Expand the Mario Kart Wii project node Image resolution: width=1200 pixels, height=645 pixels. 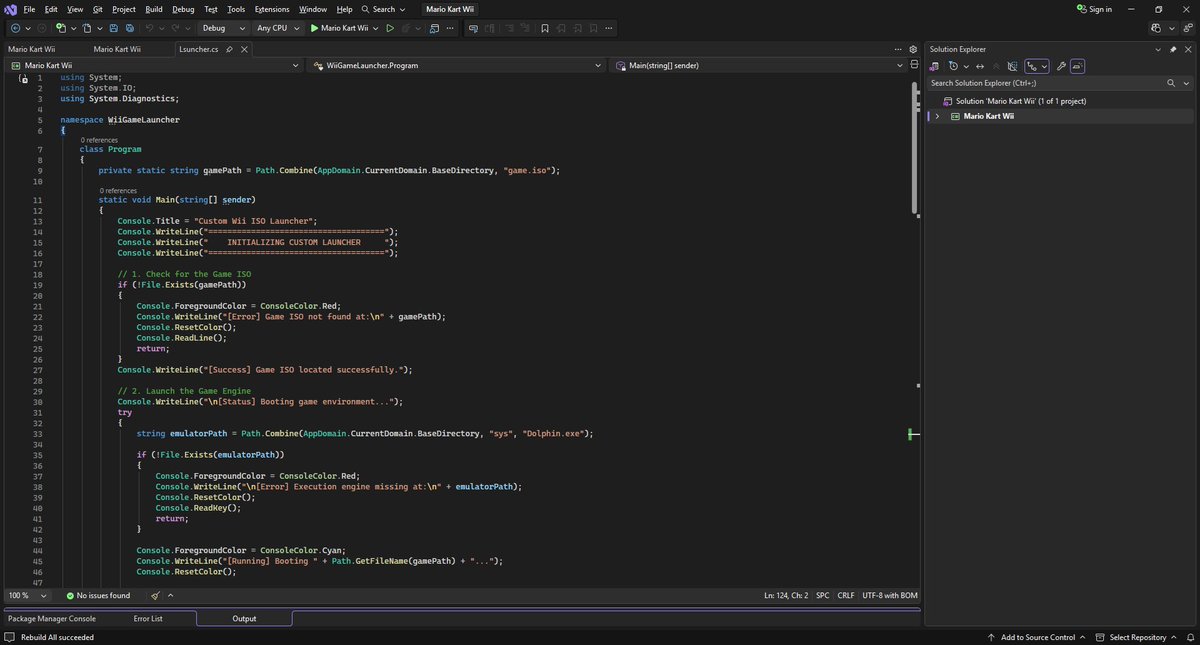pos(937,116)
